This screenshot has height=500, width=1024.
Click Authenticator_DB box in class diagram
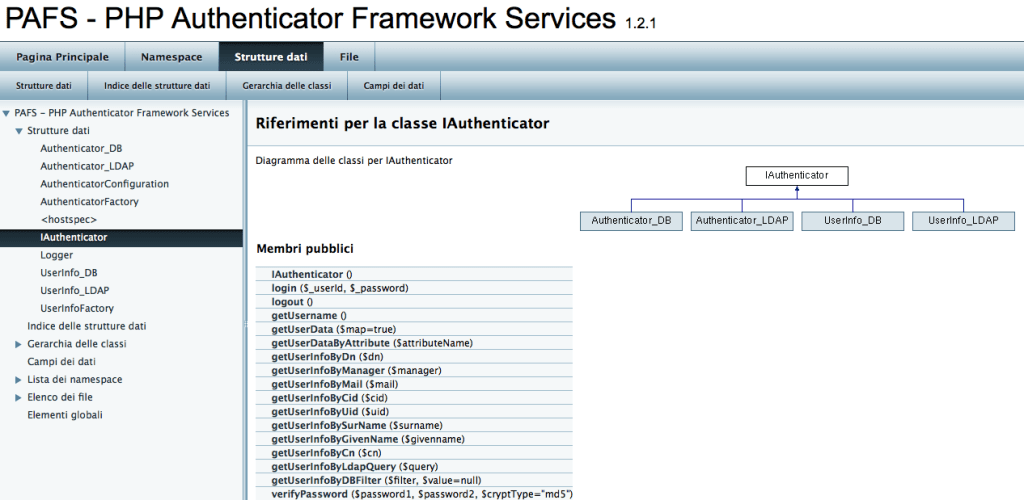coord(631,221)
